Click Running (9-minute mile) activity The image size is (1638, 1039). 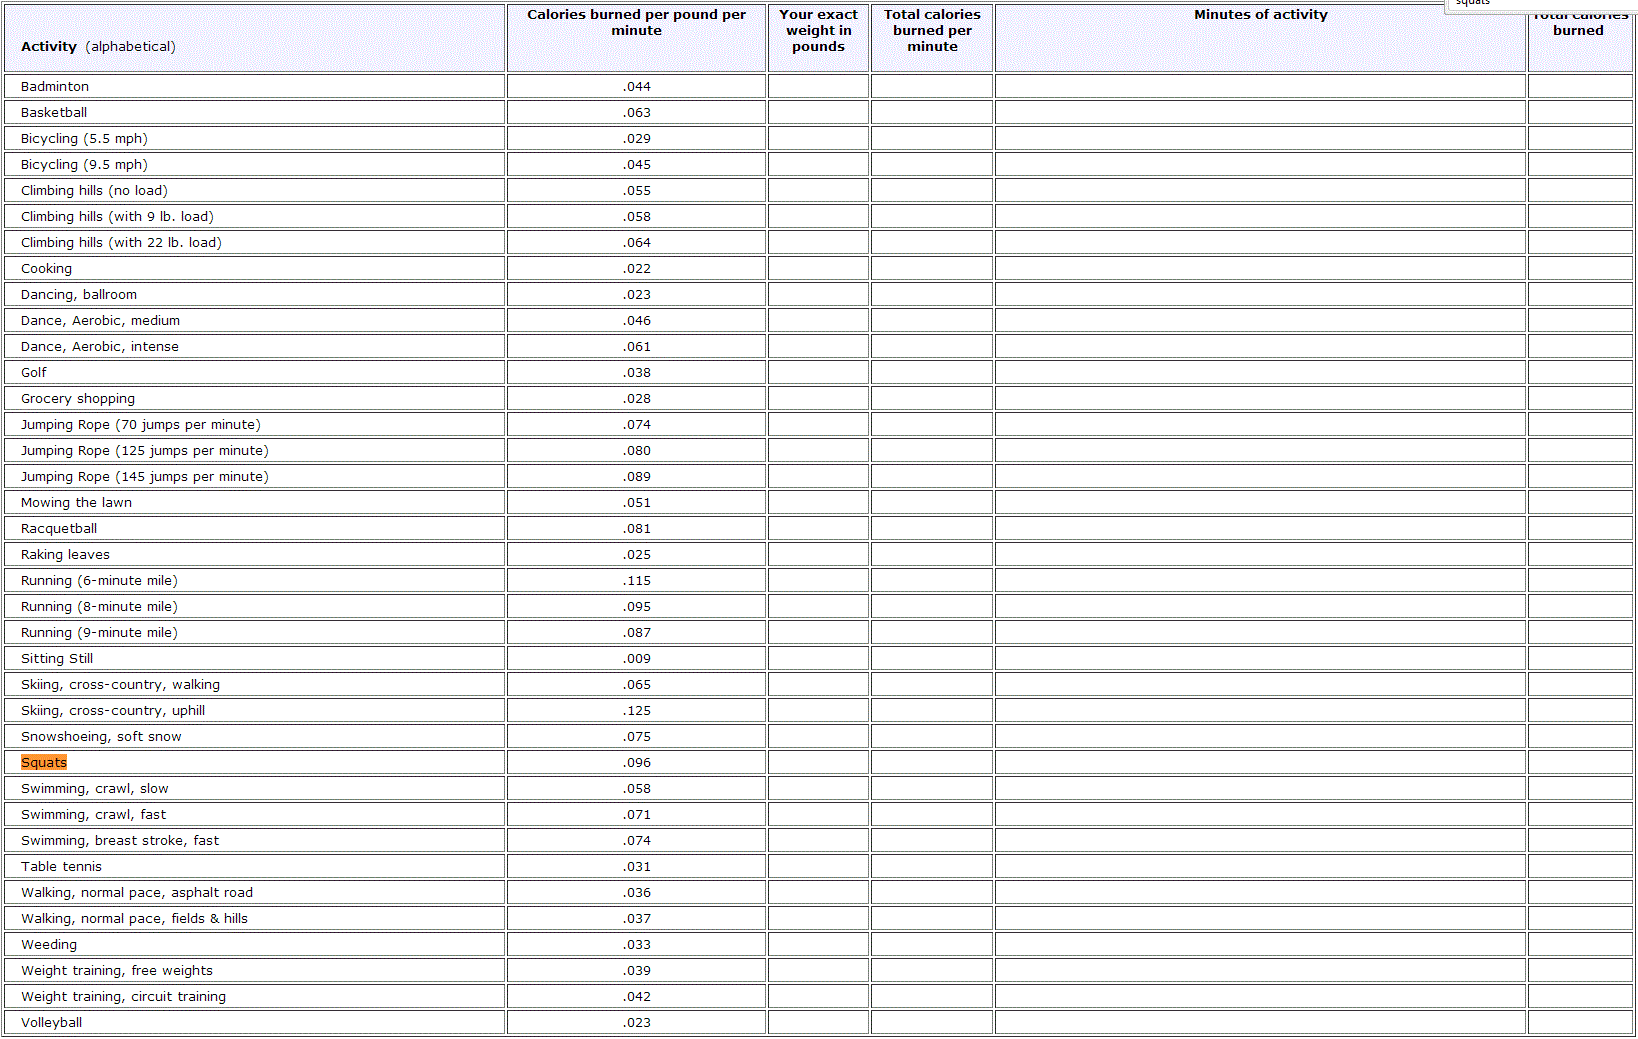coord(99,632)
